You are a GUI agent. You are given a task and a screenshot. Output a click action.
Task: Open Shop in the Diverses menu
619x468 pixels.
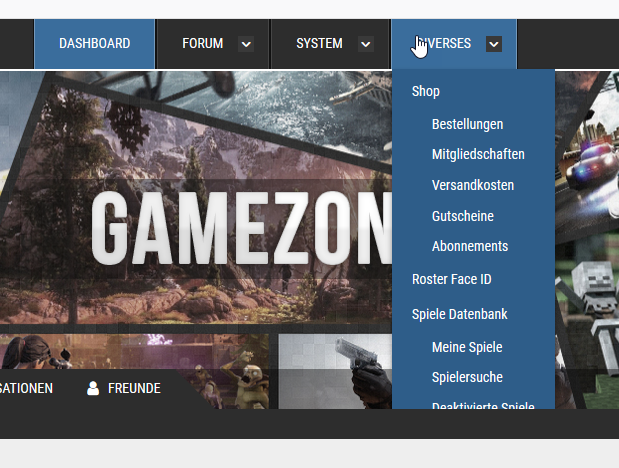pos(426,91)
